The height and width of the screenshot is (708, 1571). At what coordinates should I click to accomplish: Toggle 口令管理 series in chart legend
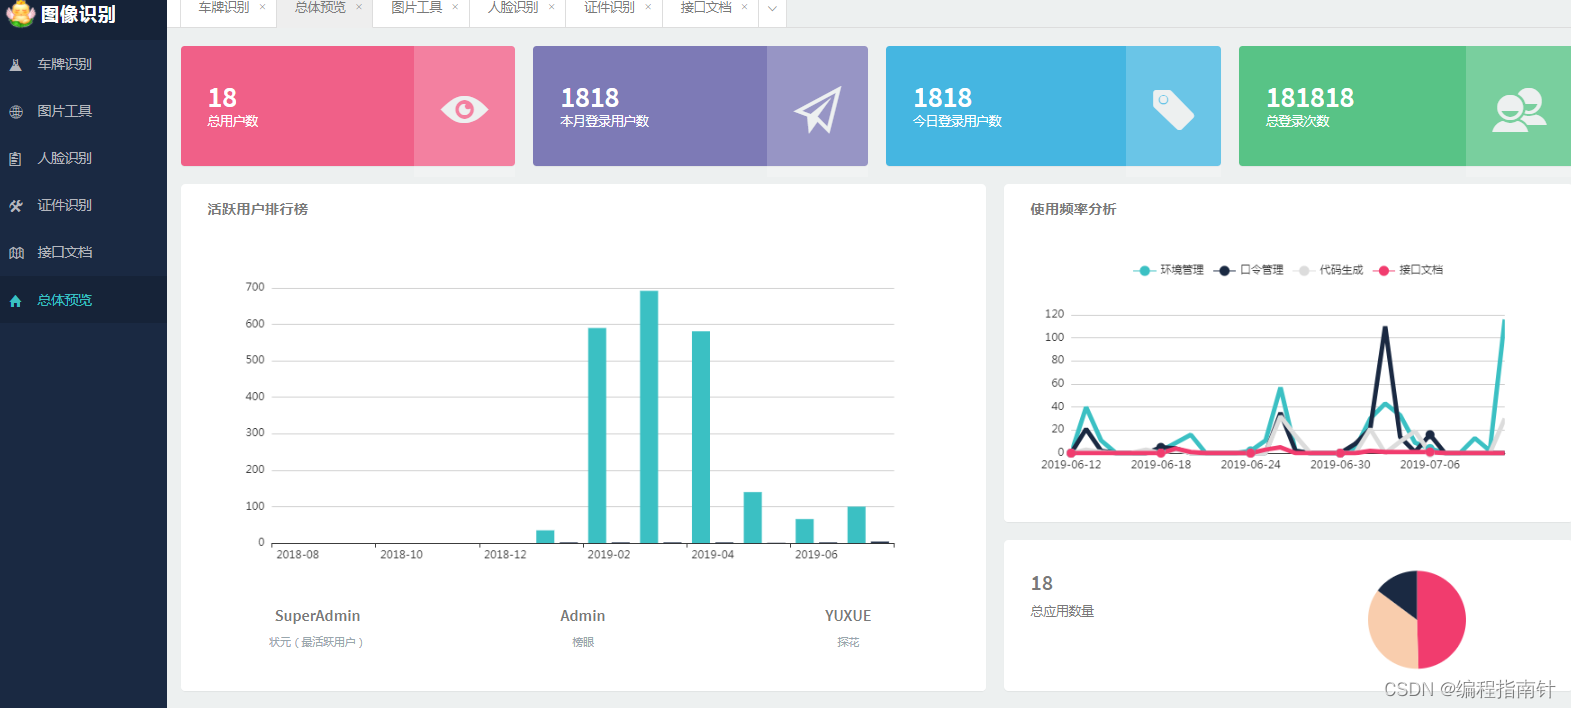pos(1248,270)
